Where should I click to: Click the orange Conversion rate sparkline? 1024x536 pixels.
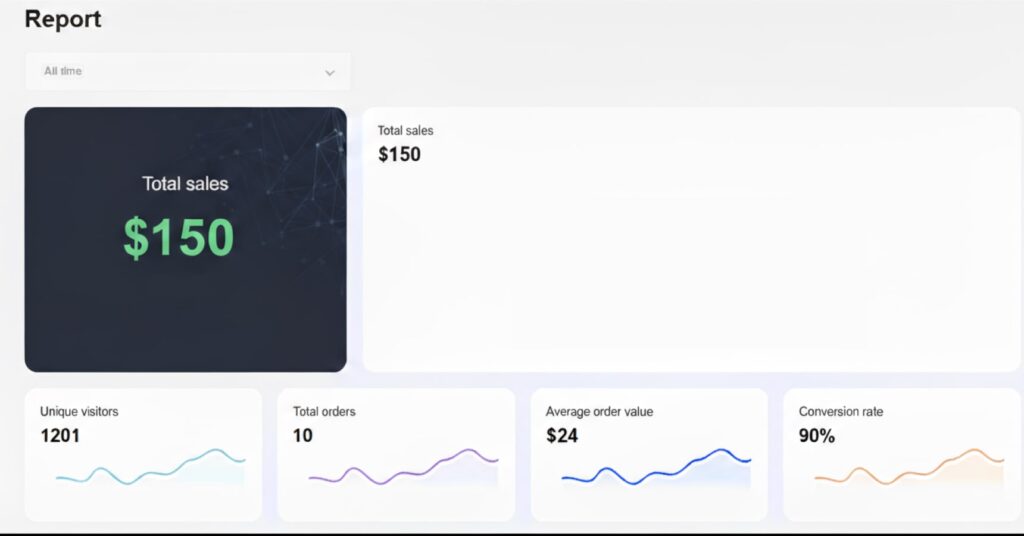(x=909, y=470)
